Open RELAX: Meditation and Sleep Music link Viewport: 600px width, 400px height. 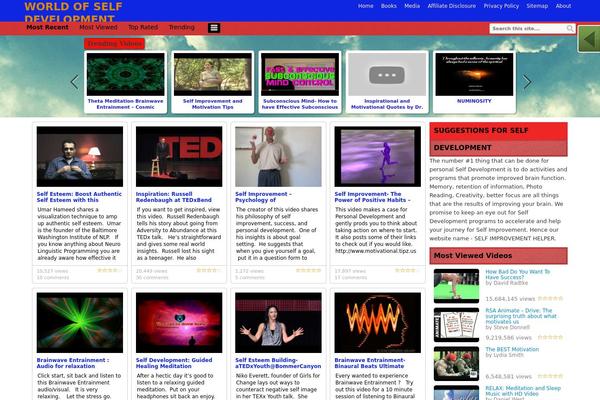[x=523, y=391]
